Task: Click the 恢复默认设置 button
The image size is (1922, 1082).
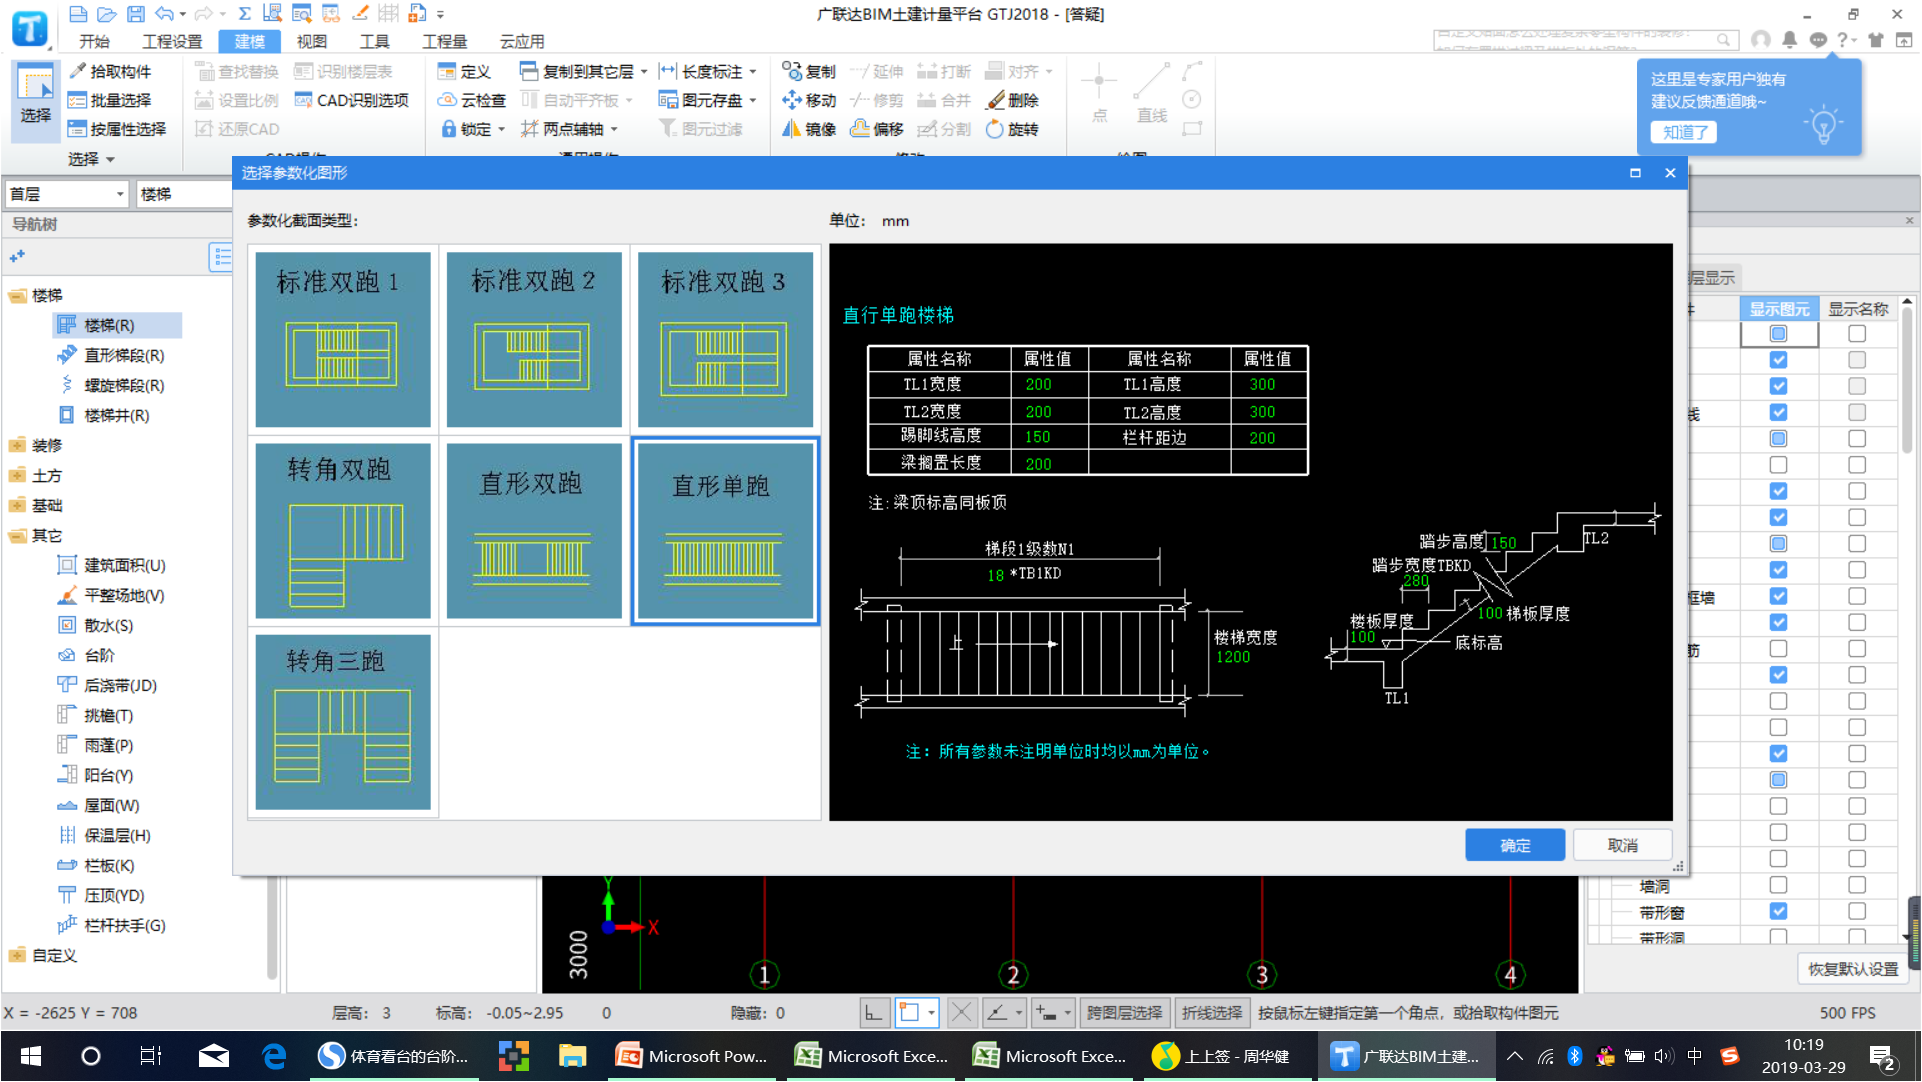Action: point(1853,969)
